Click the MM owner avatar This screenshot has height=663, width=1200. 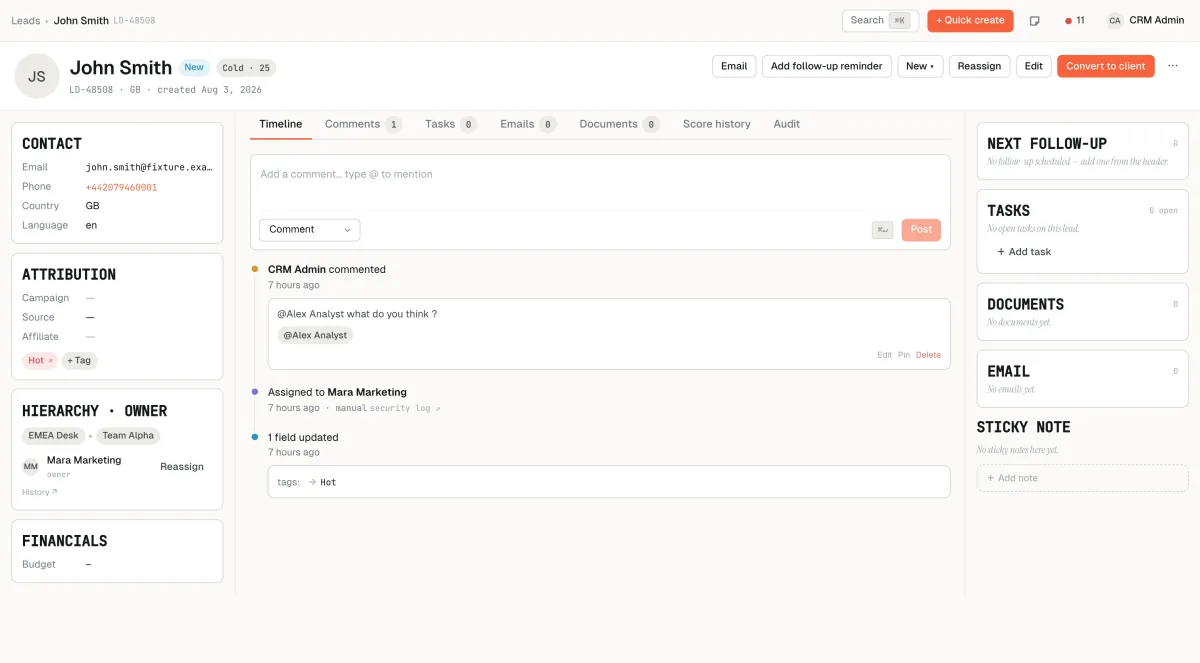click(31, 467)
